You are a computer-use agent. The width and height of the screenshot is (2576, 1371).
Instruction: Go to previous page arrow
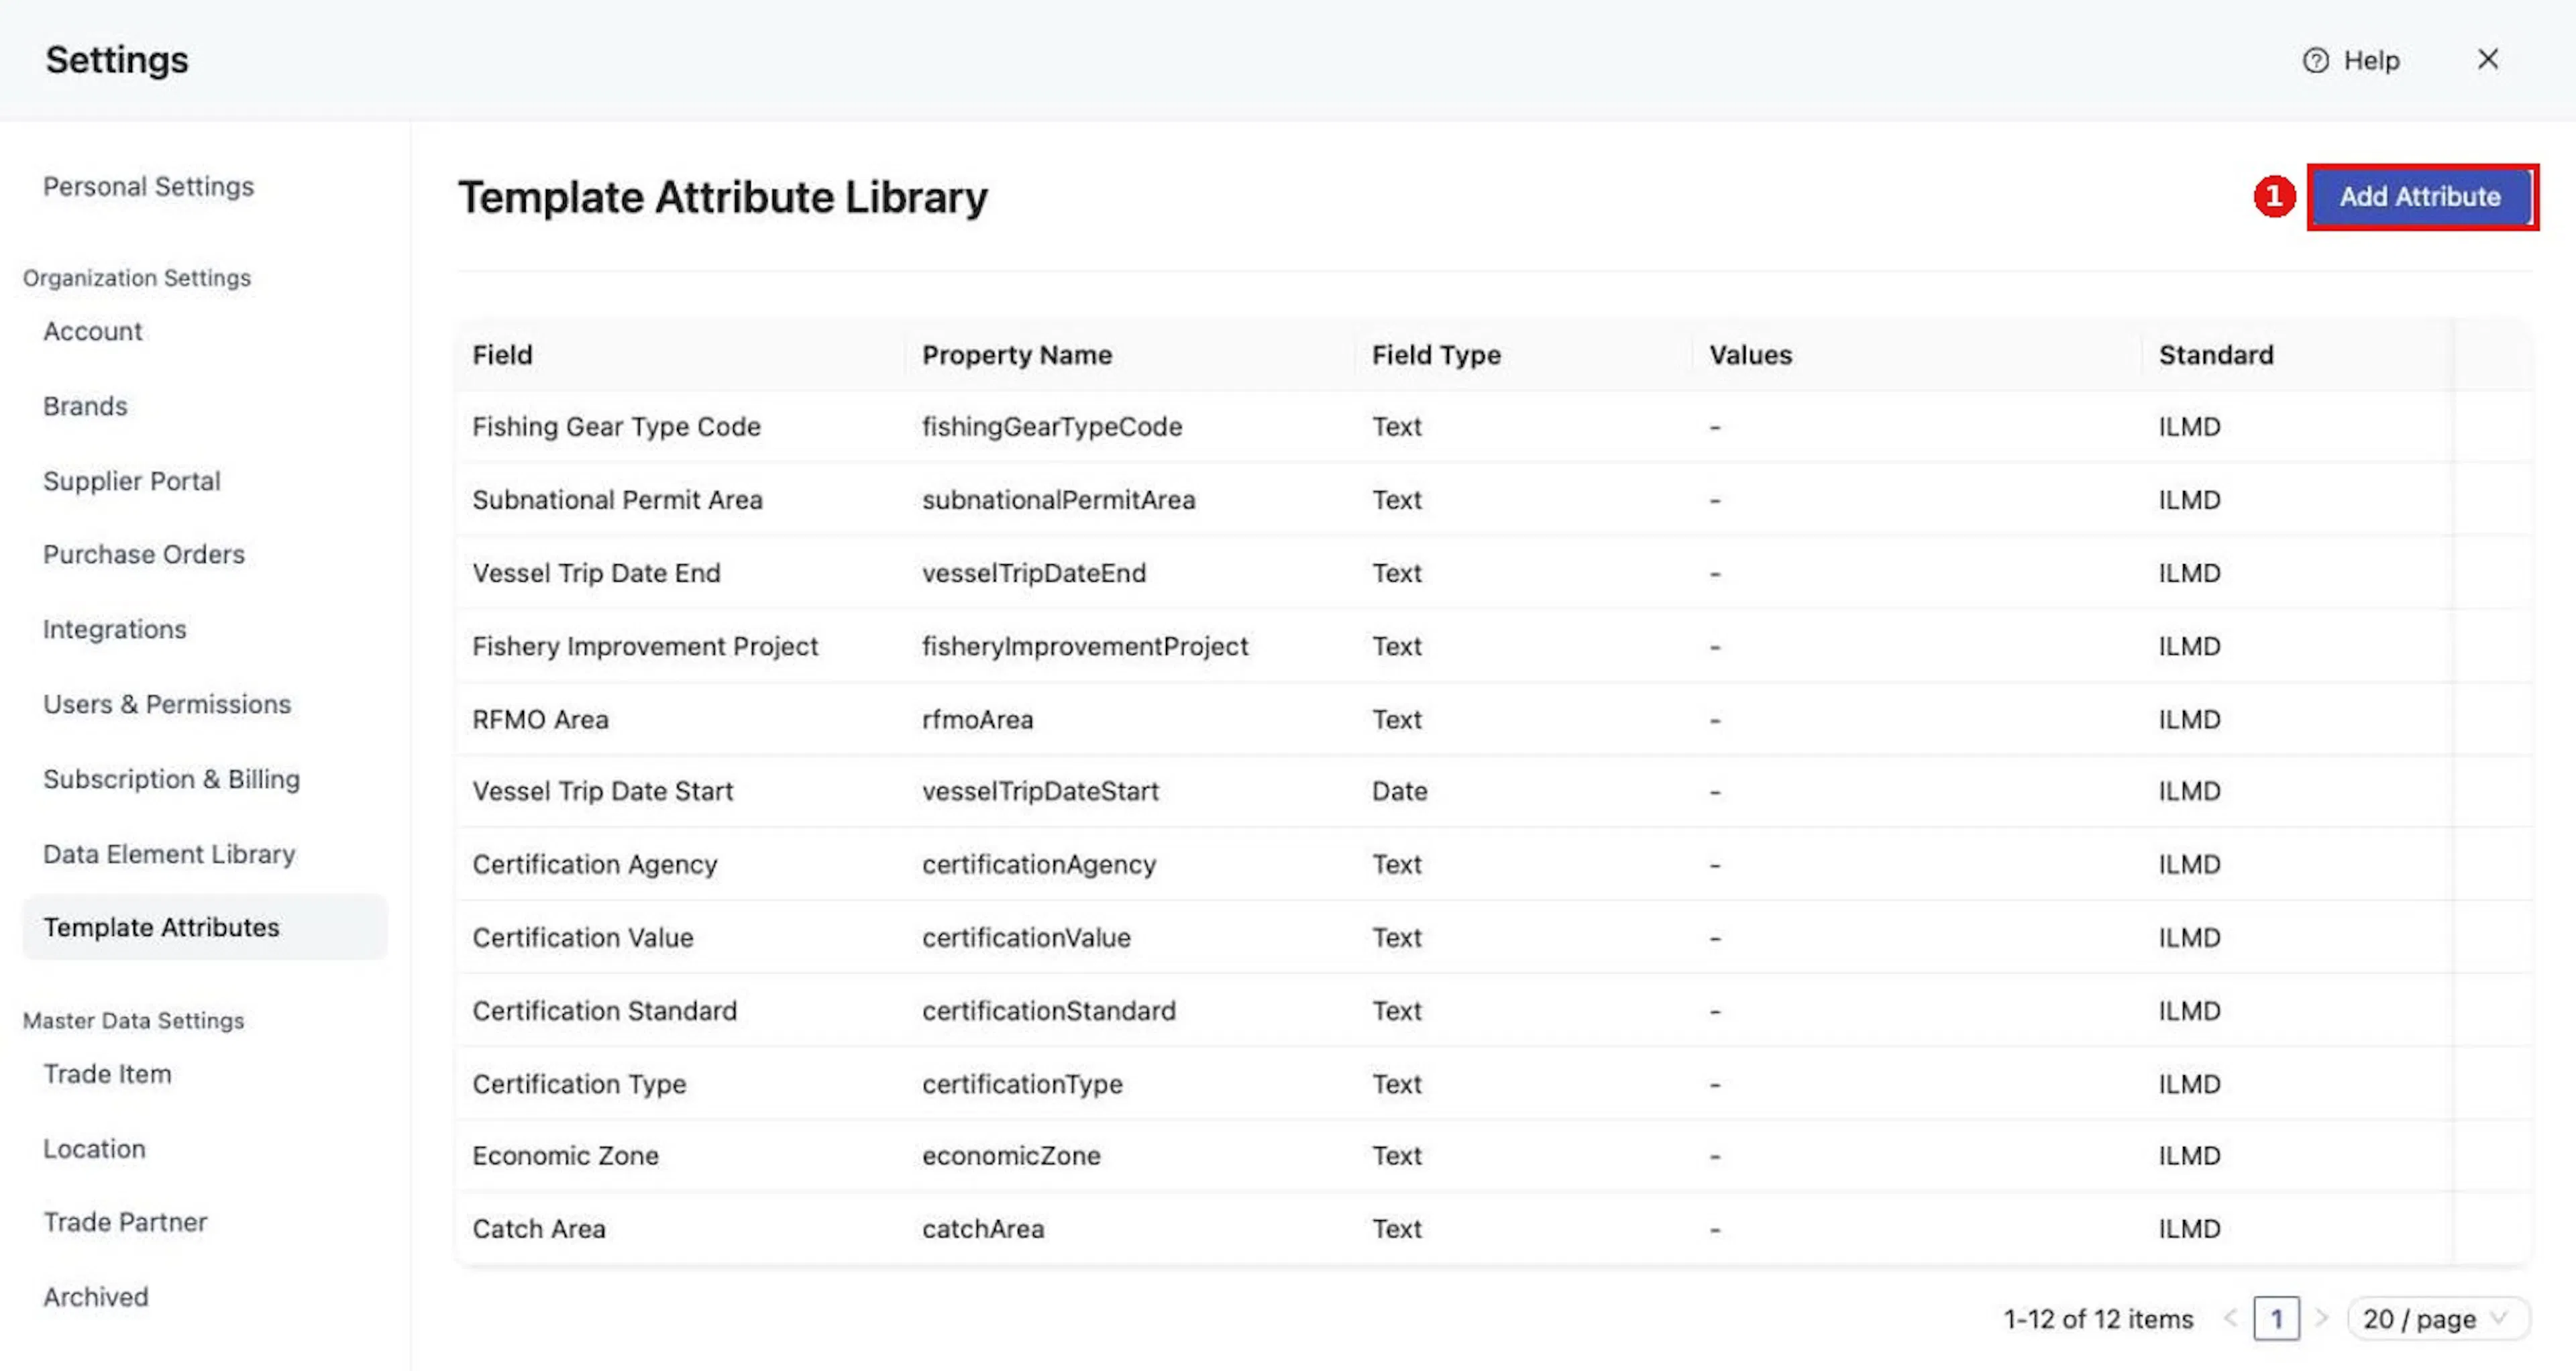coord(2230,1319)
